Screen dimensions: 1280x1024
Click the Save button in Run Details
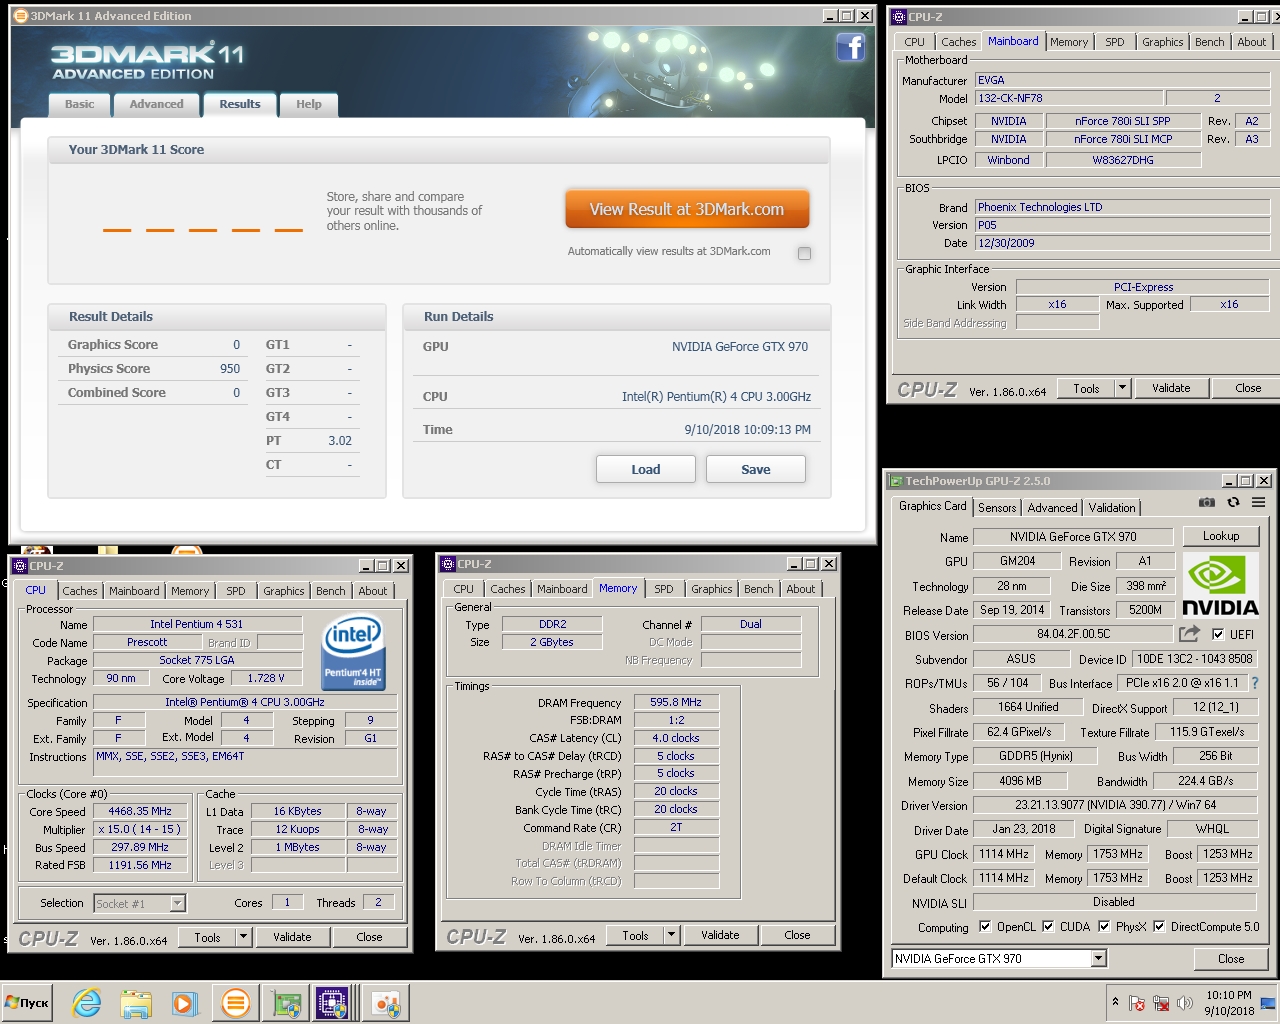tap(756, 469)
